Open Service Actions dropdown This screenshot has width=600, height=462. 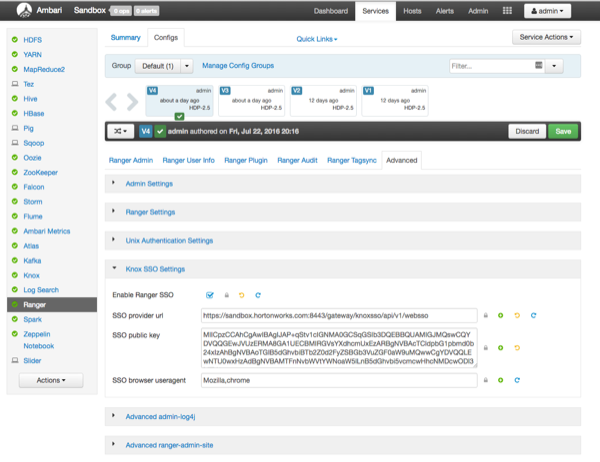pyautogui.click(x=546, y=37)
